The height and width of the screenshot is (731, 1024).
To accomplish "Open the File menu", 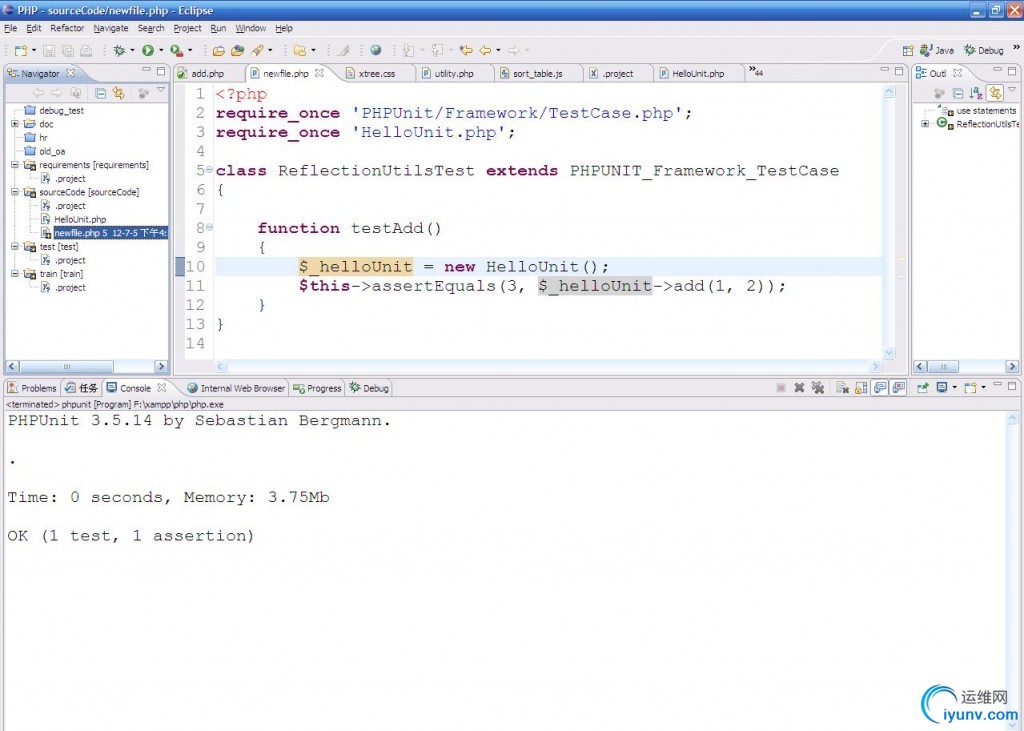I will click(x=10, y=29).
